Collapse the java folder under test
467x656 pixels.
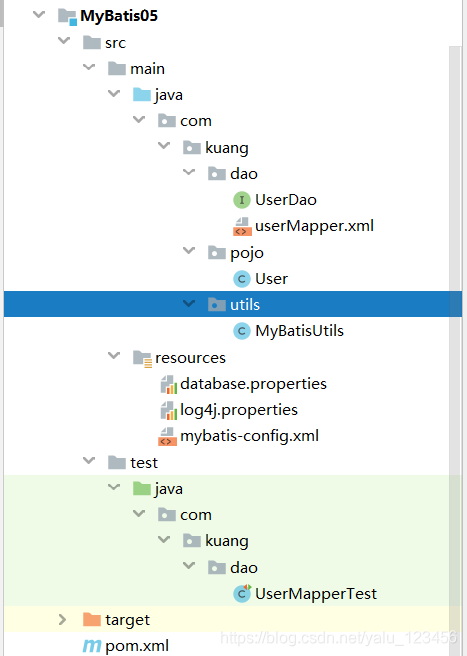(x=114, y=487)
